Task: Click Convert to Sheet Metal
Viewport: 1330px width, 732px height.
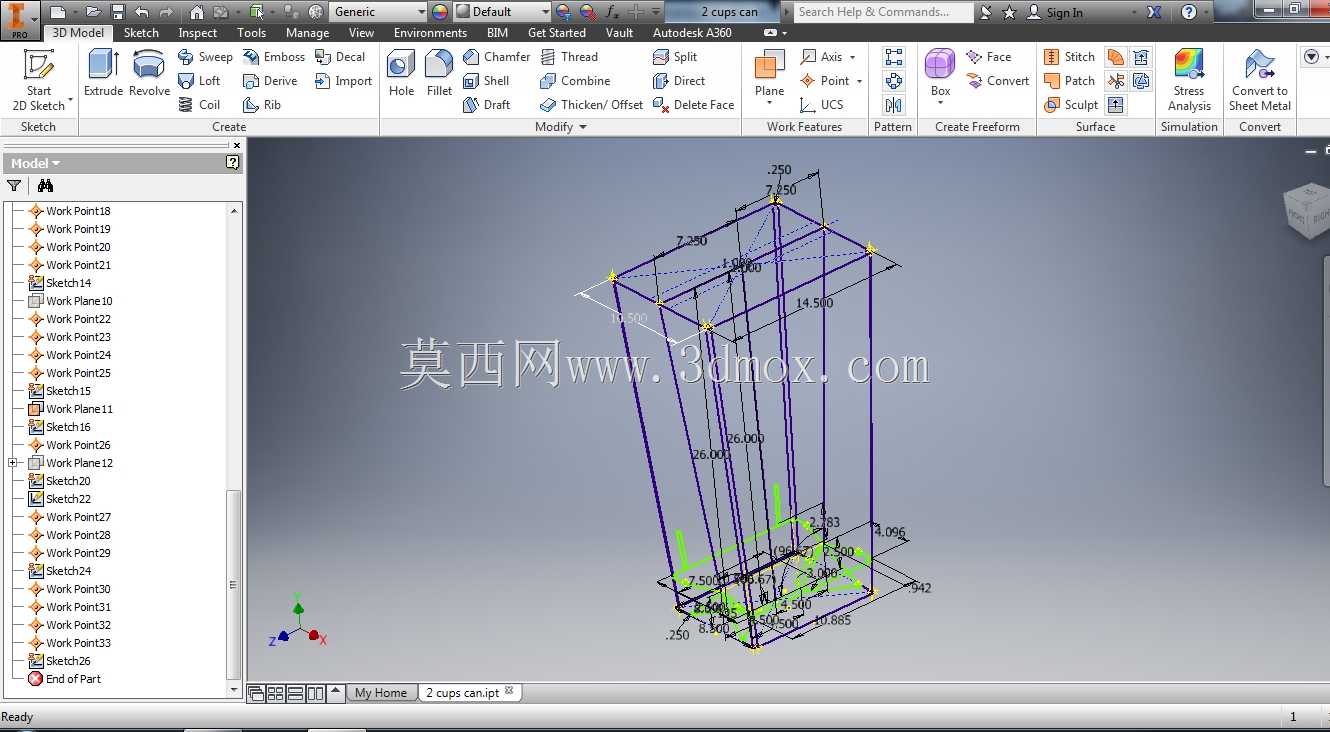Action: (x=1260, y=80)
